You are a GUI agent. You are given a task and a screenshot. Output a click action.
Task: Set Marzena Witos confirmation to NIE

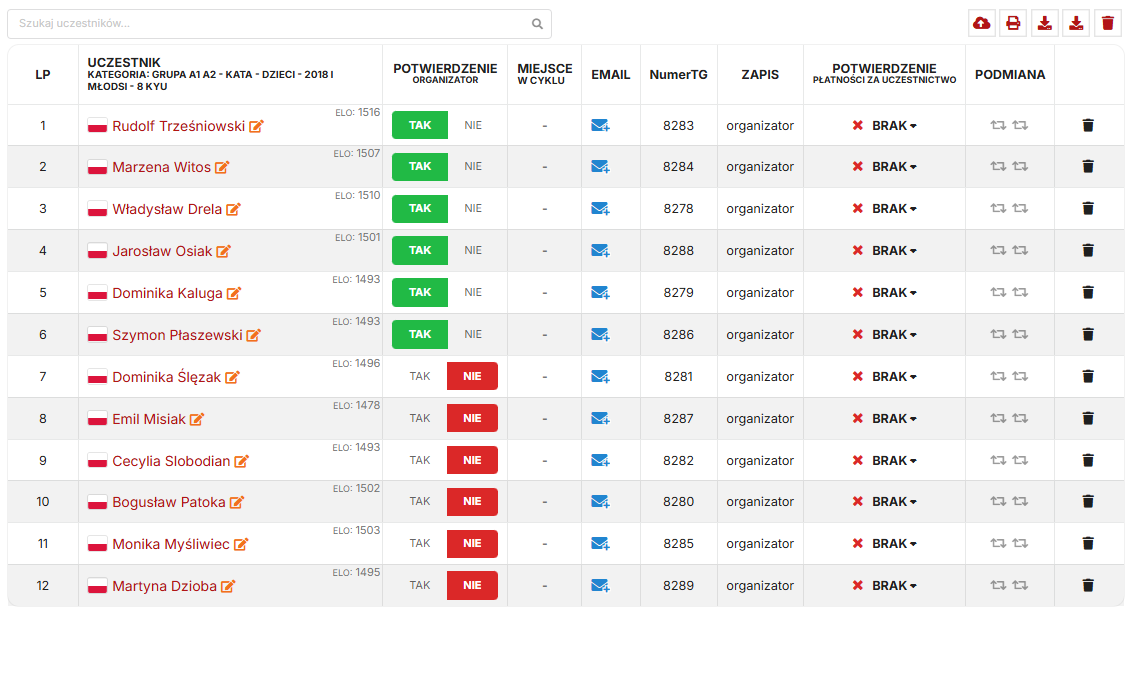[473, 167]
